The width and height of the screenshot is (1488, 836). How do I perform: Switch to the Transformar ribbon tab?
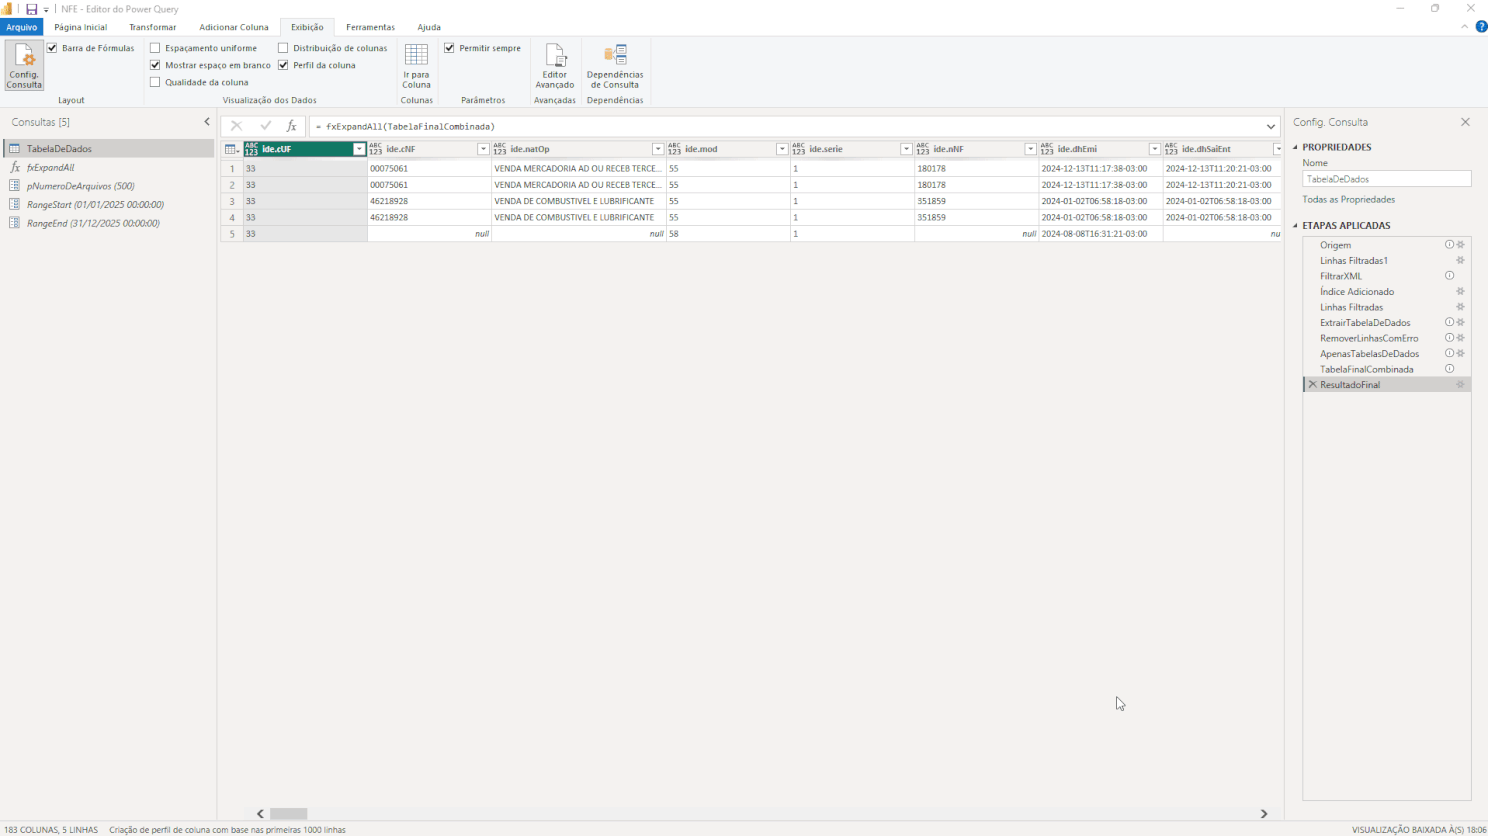click(152, 27)
